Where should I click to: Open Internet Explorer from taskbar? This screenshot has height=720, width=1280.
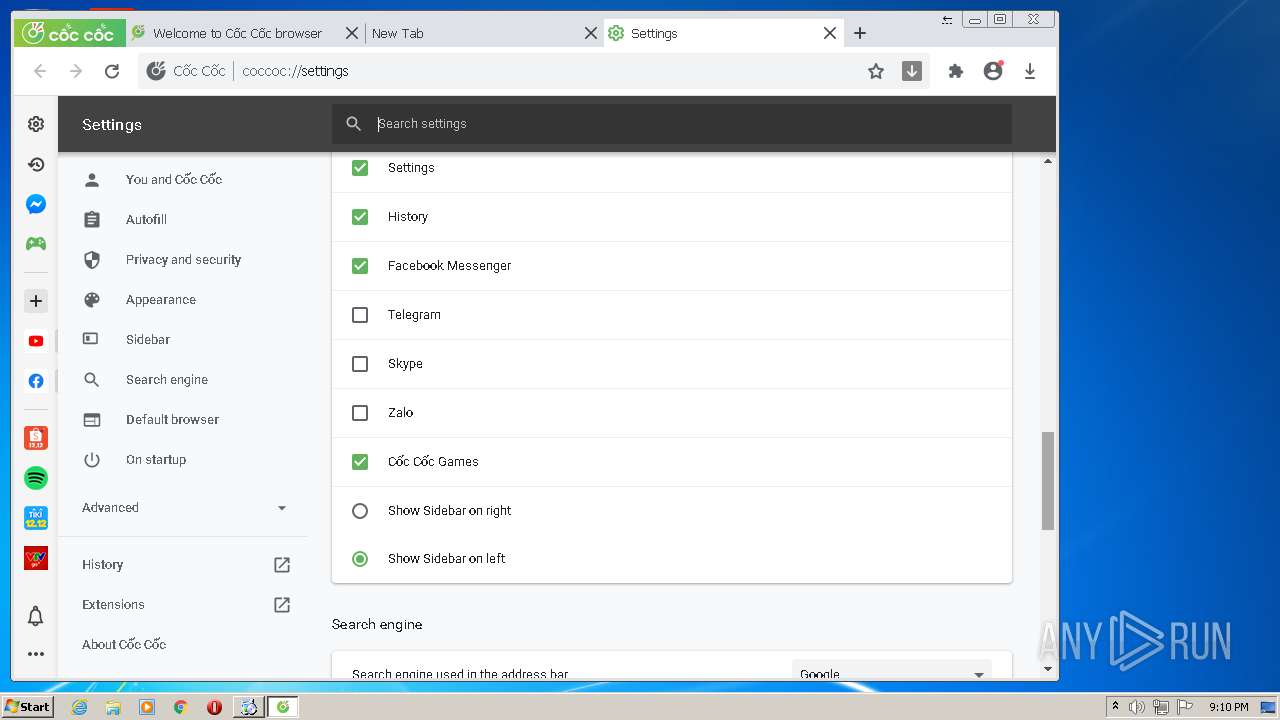tap(79, 707)
